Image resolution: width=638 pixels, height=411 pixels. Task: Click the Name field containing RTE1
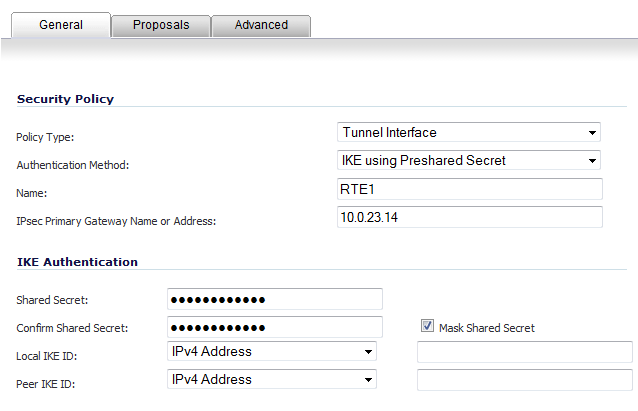[x=470, y=189]
